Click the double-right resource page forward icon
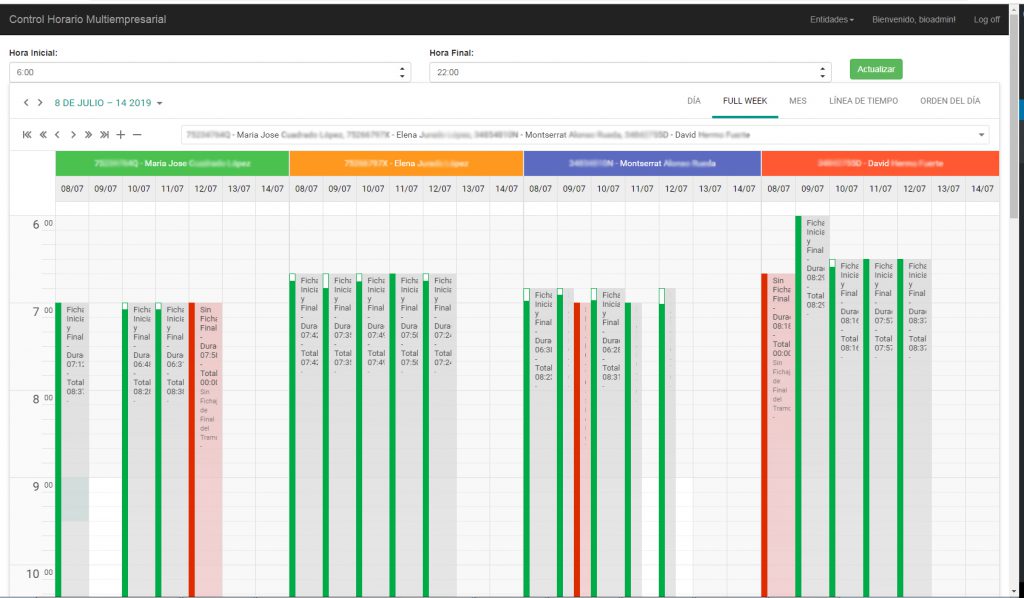 [x=88, y=134]
